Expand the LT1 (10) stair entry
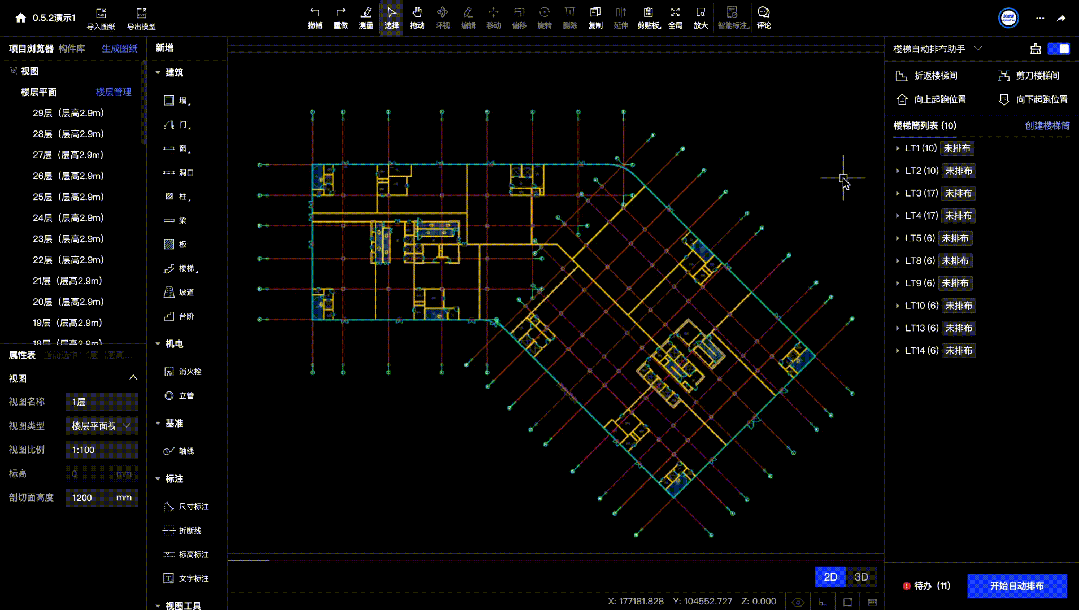This screenshot has width=1079, height=610. click(897, 149)
